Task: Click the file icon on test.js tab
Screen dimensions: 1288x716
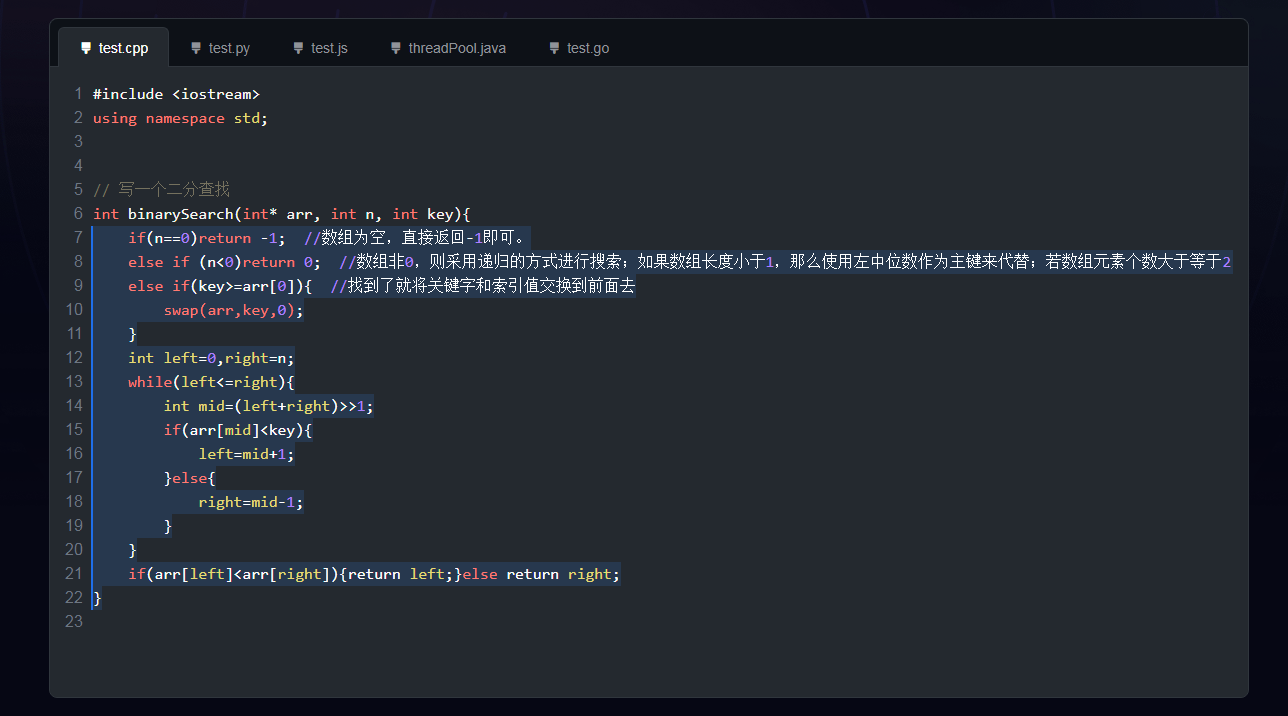Action: click(x=298, y=48)
